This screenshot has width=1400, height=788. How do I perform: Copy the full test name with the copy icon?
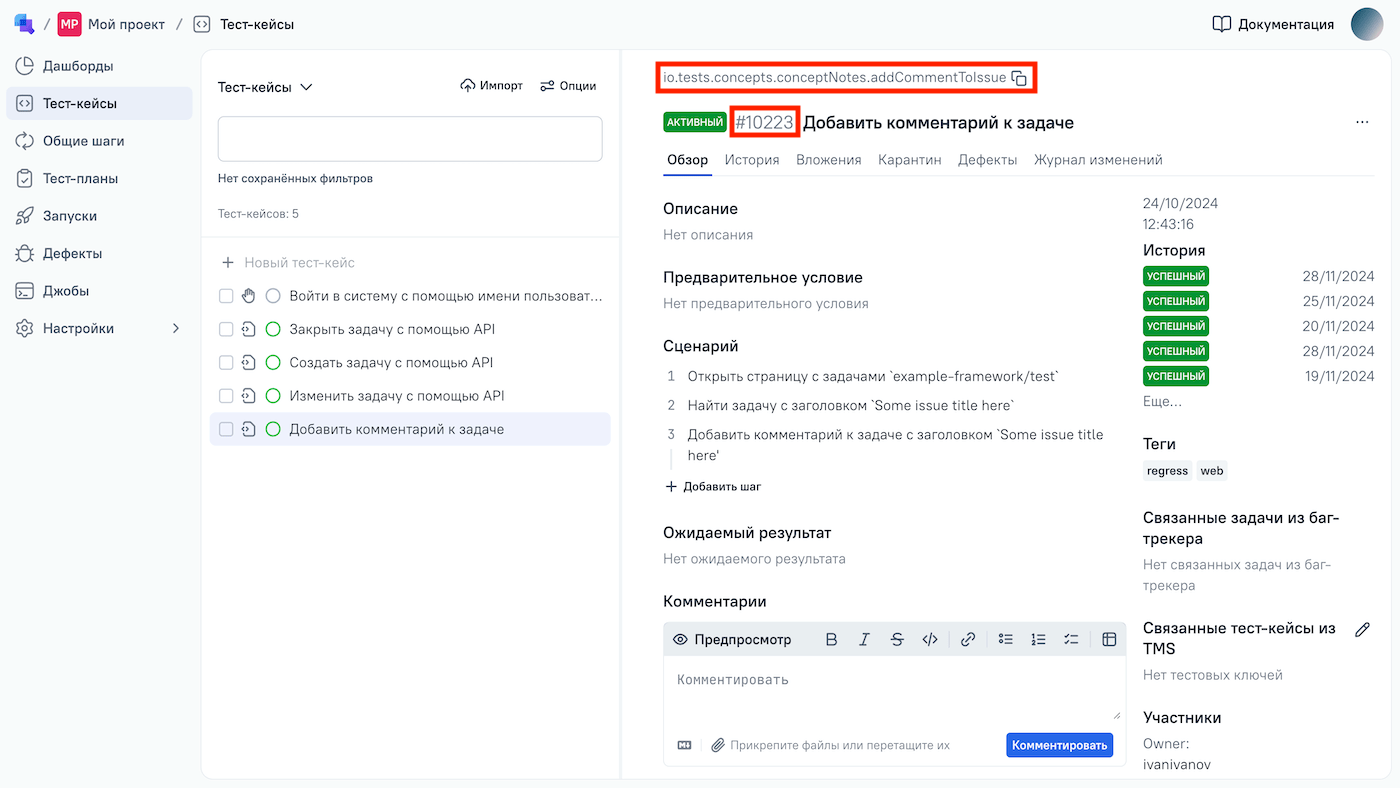tap(1018, 78)
